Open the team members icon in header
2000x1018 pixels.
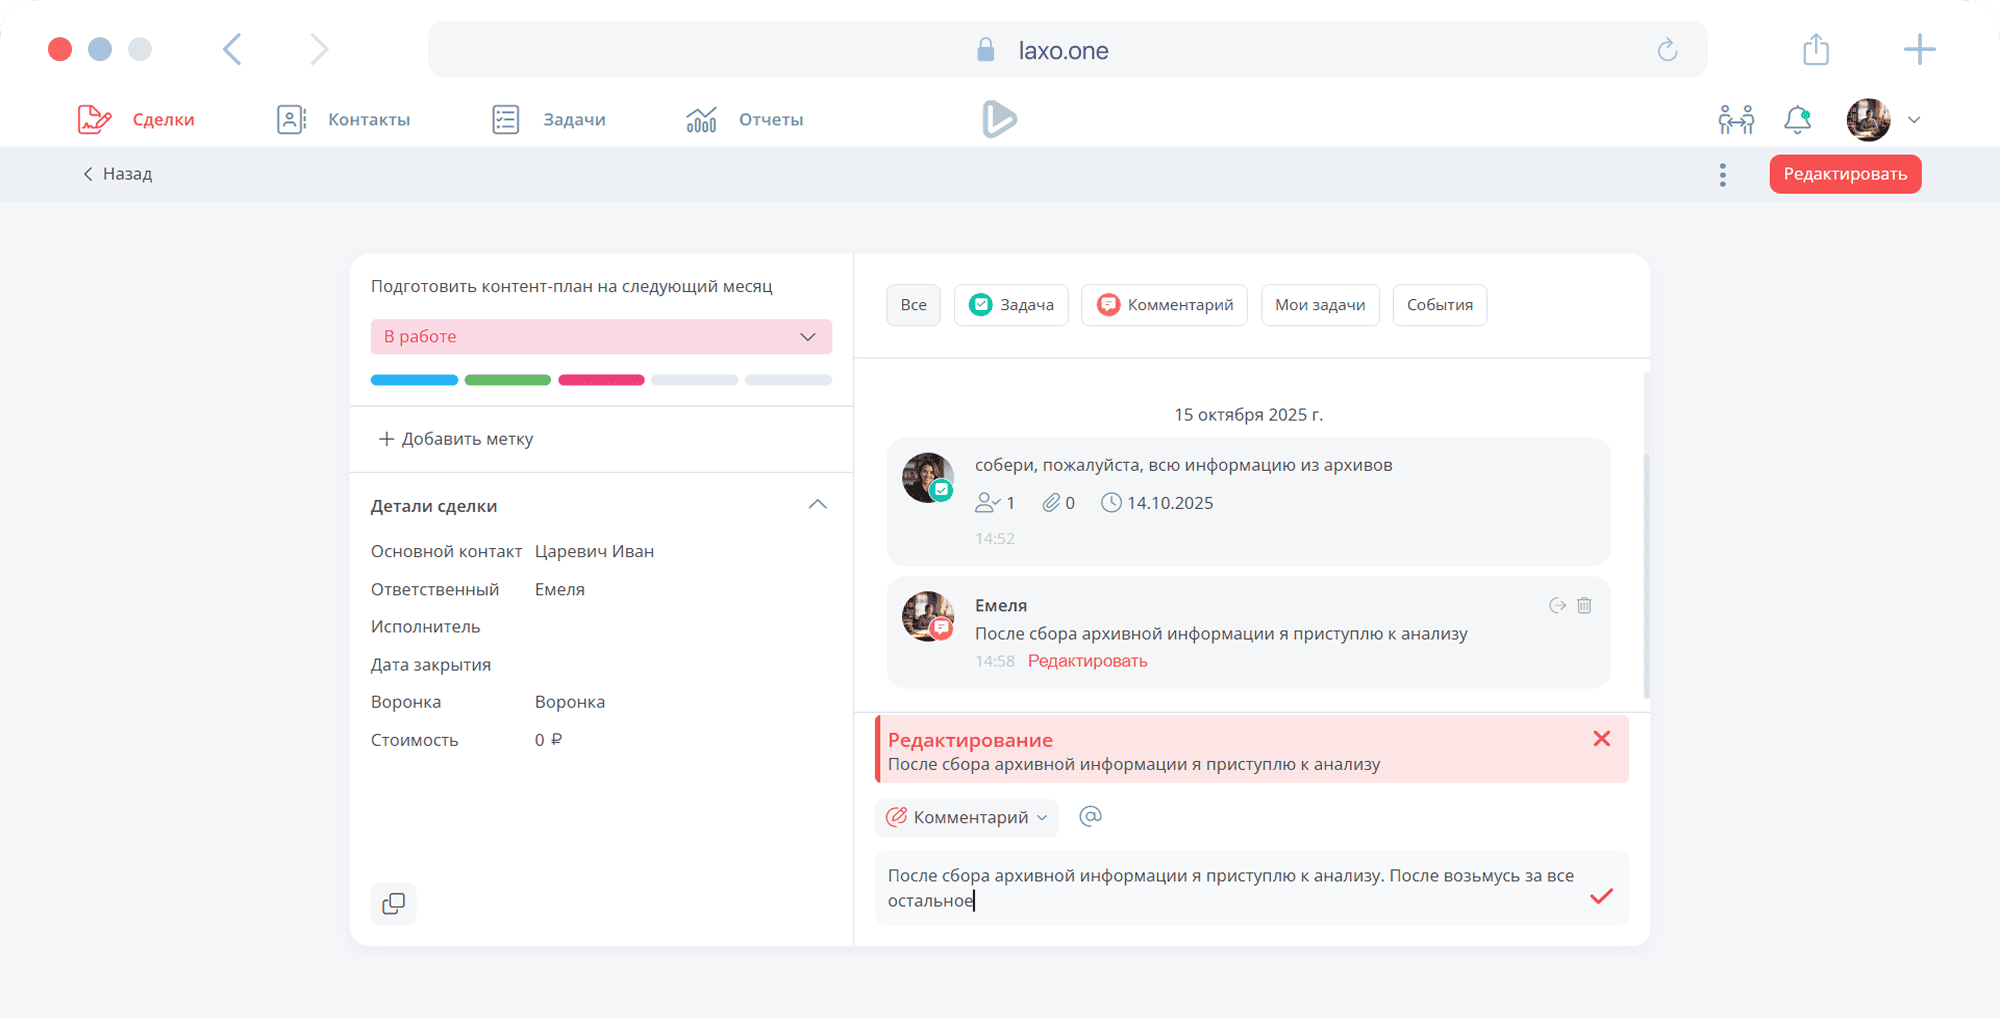[x=1736, y=120]
